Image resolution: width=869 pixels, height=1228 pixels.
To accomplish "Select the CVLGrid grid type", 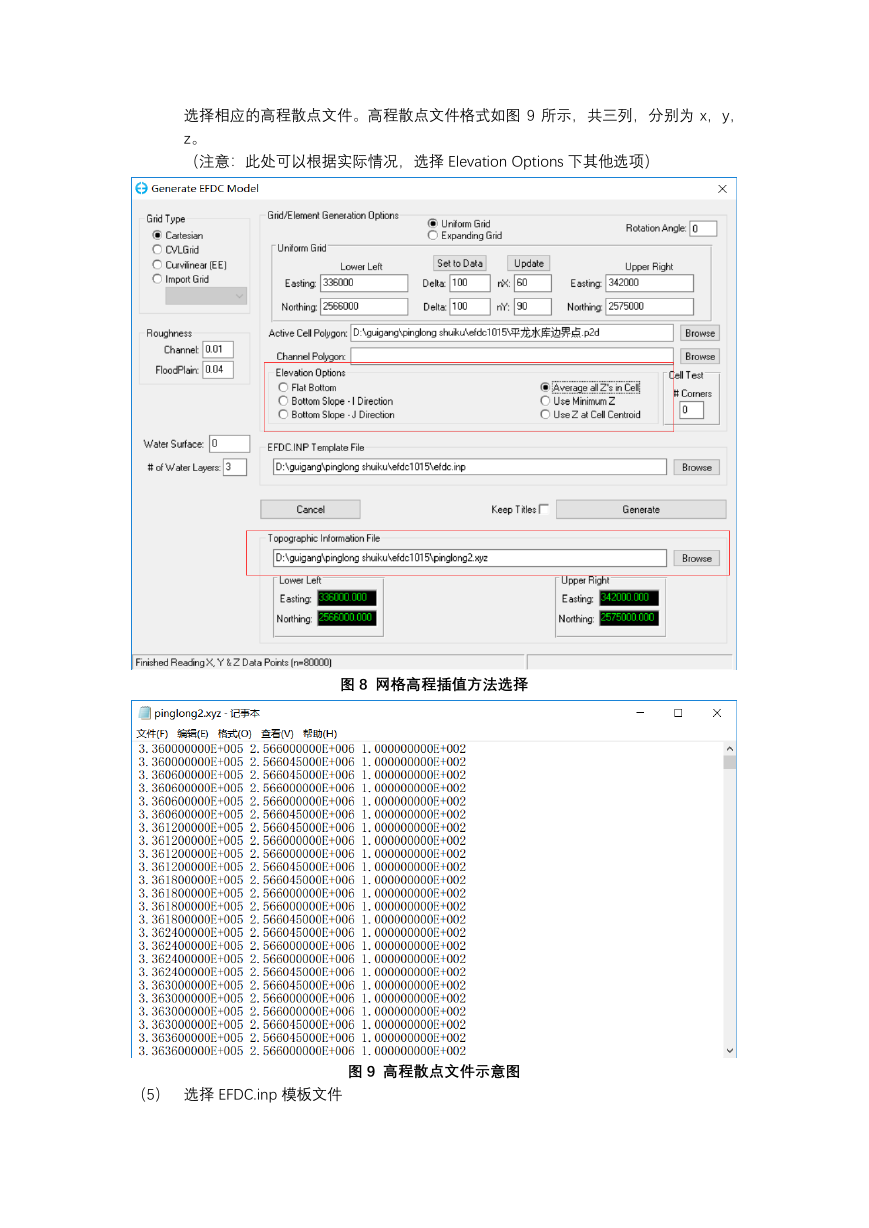I will click(158, 250).
